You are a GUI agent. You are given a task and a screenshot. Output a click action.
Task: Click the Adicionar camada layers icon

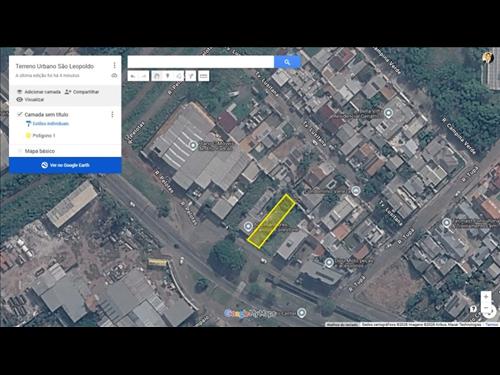pos(20,92)
